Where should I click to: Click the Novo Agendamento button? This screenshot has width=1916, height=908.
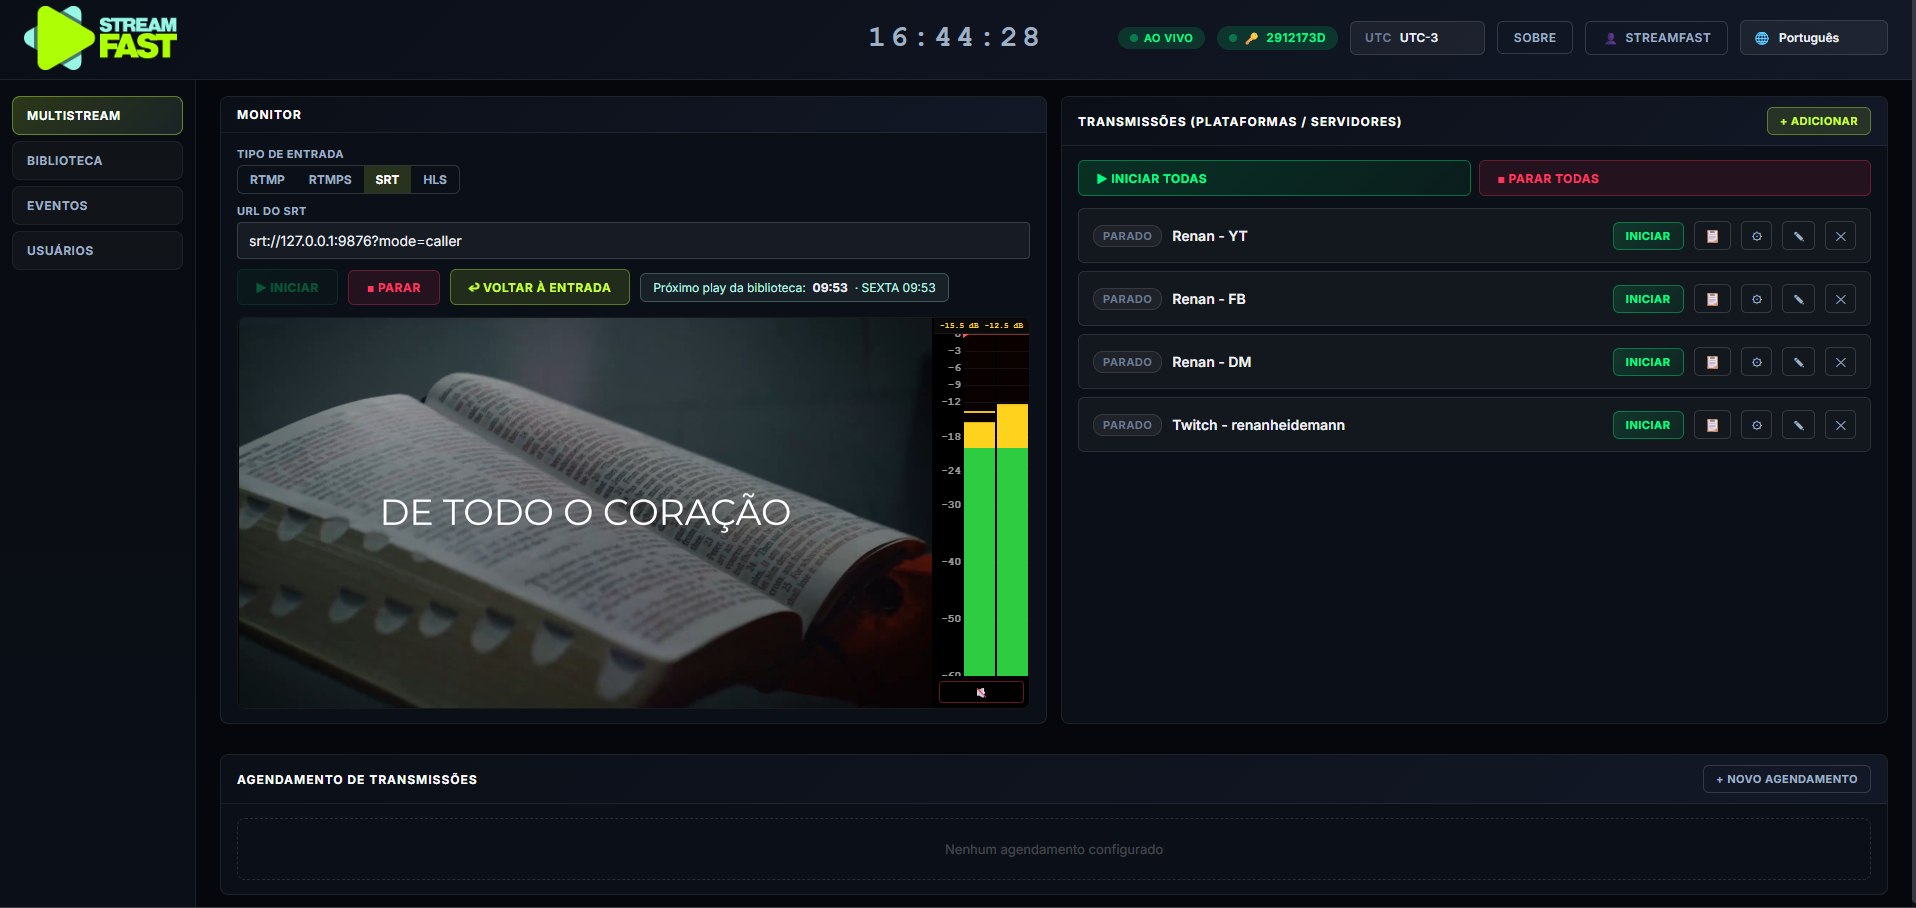click(x=1786, y=779)
